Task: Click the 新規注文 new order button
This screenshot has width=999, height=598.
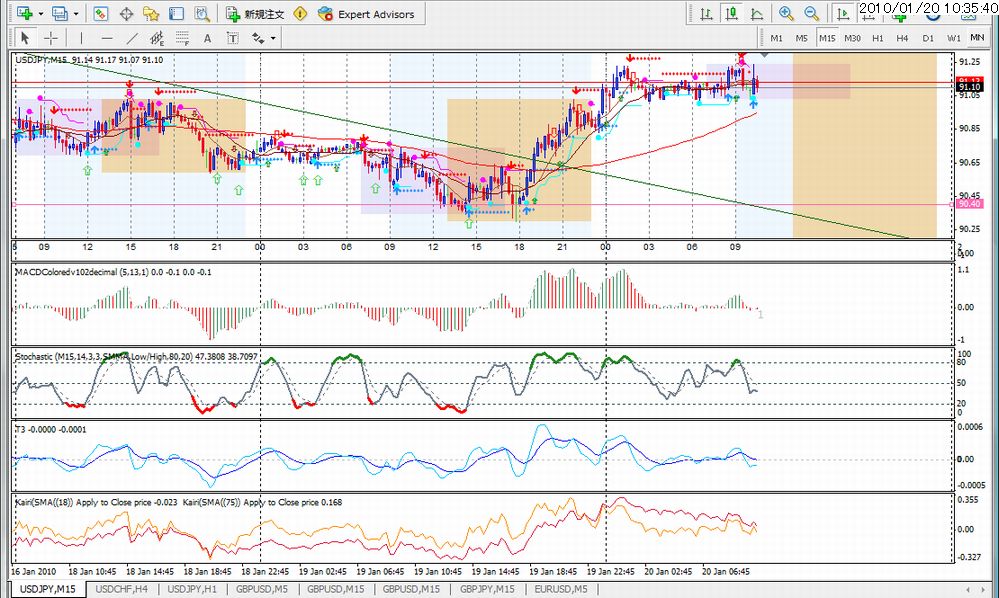Action: (255, 13)
